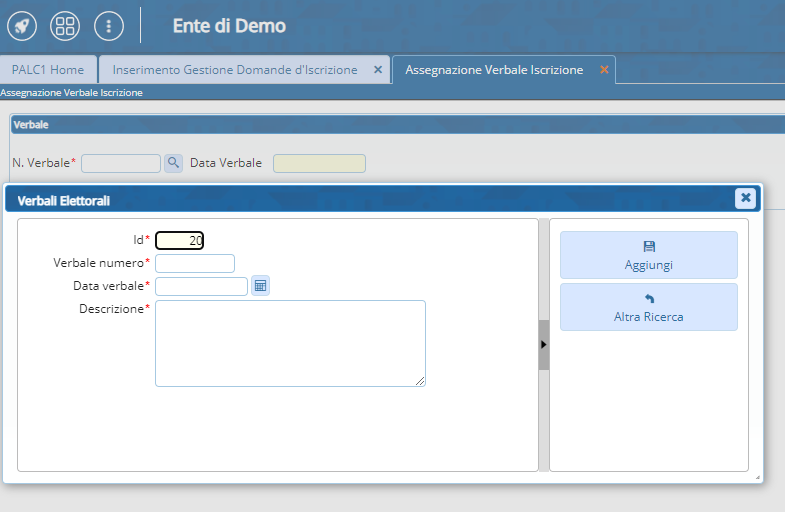Switch to Inserimento Gestione Domande d'Iscrizione tab

point(234,70)
